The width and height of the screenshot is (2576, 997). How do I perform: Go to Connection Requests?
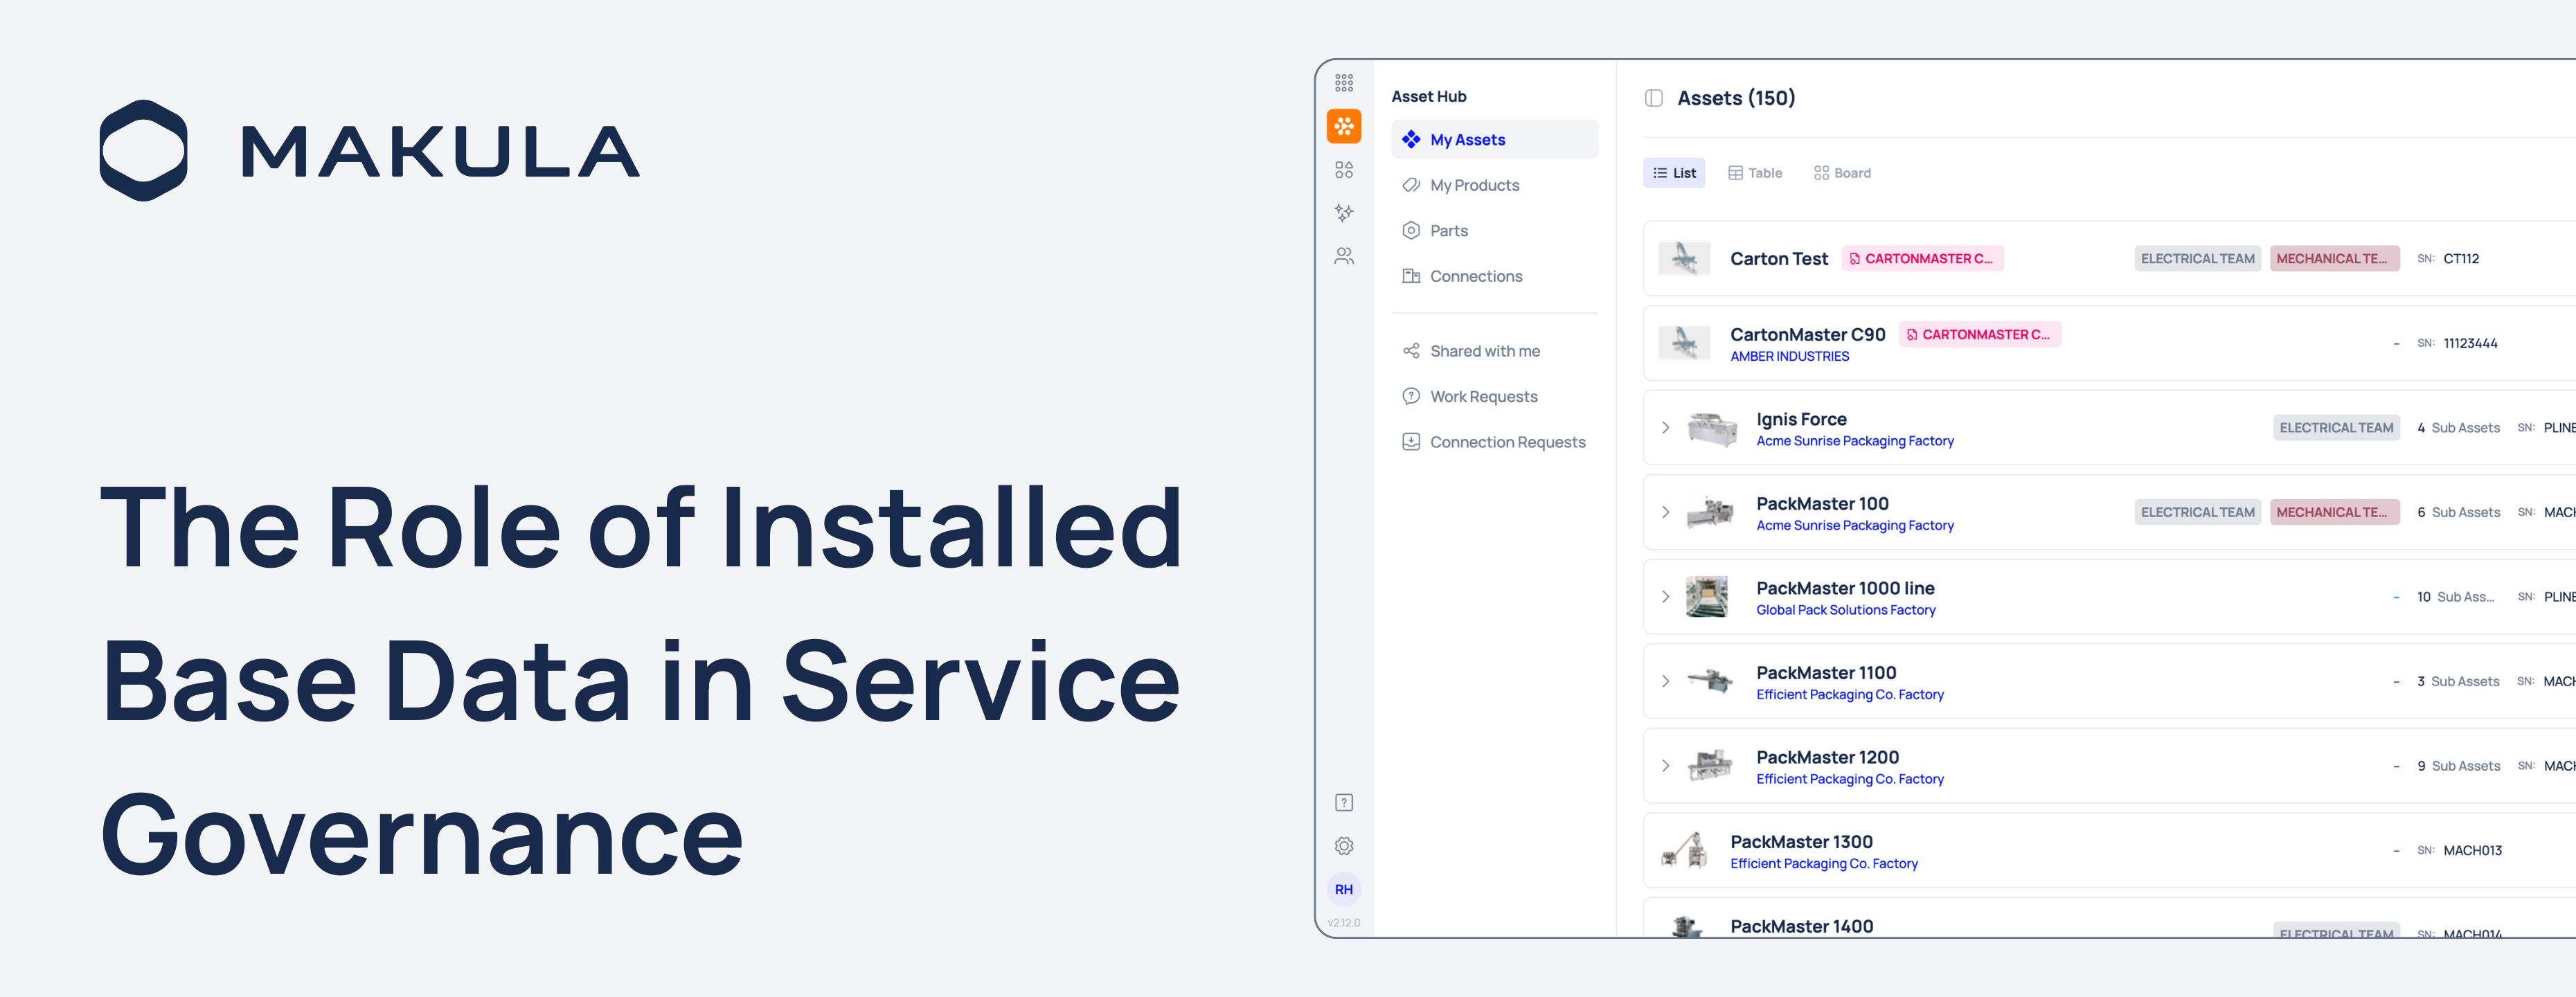[1507, 442]
